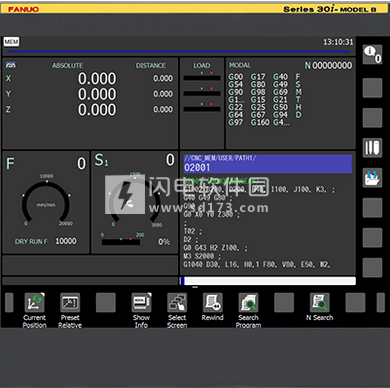Click the ABSOLUTE column header
390x388 pixels.
coord(68,65)
